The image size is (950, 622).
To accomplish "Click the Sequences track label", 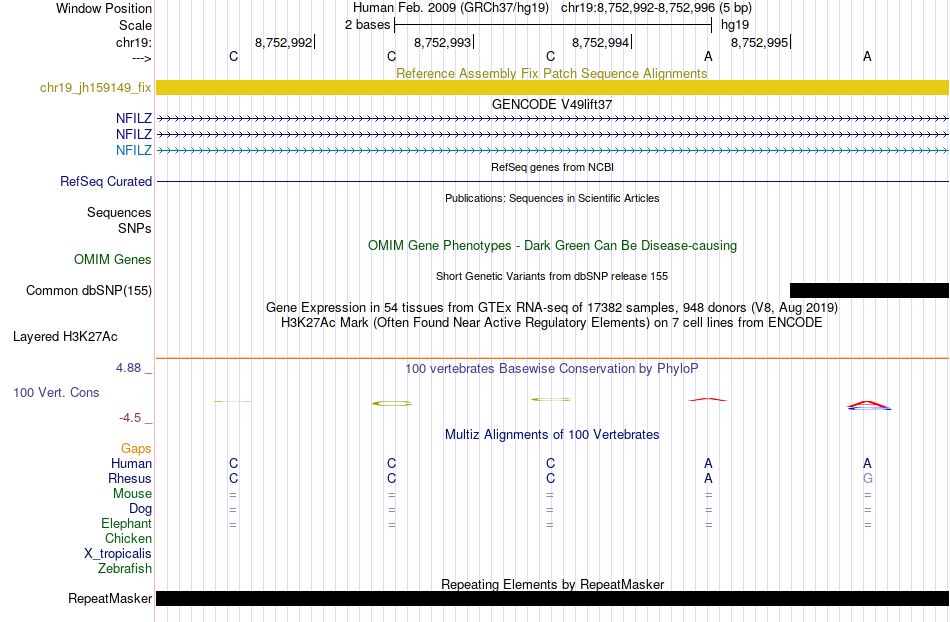I will (119, 213).
